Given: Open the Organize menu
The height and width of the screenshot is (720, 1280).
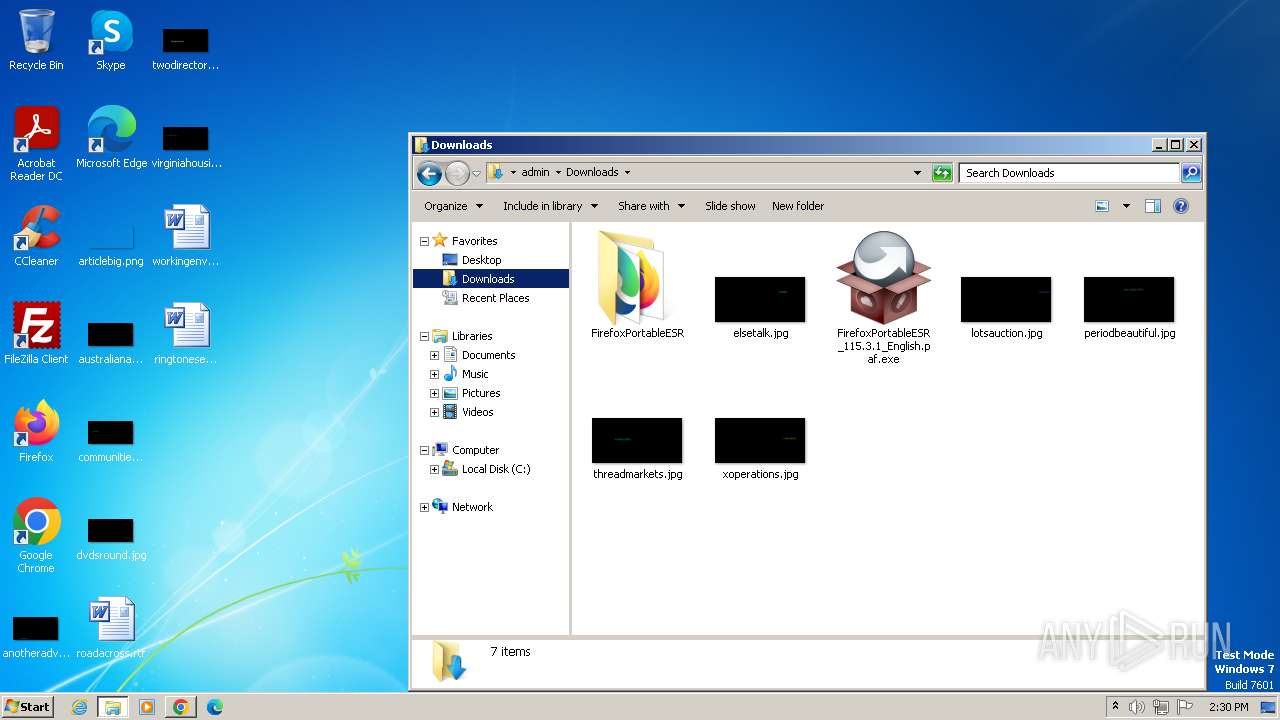Looking at the screenshot, I should click(453, 206).
